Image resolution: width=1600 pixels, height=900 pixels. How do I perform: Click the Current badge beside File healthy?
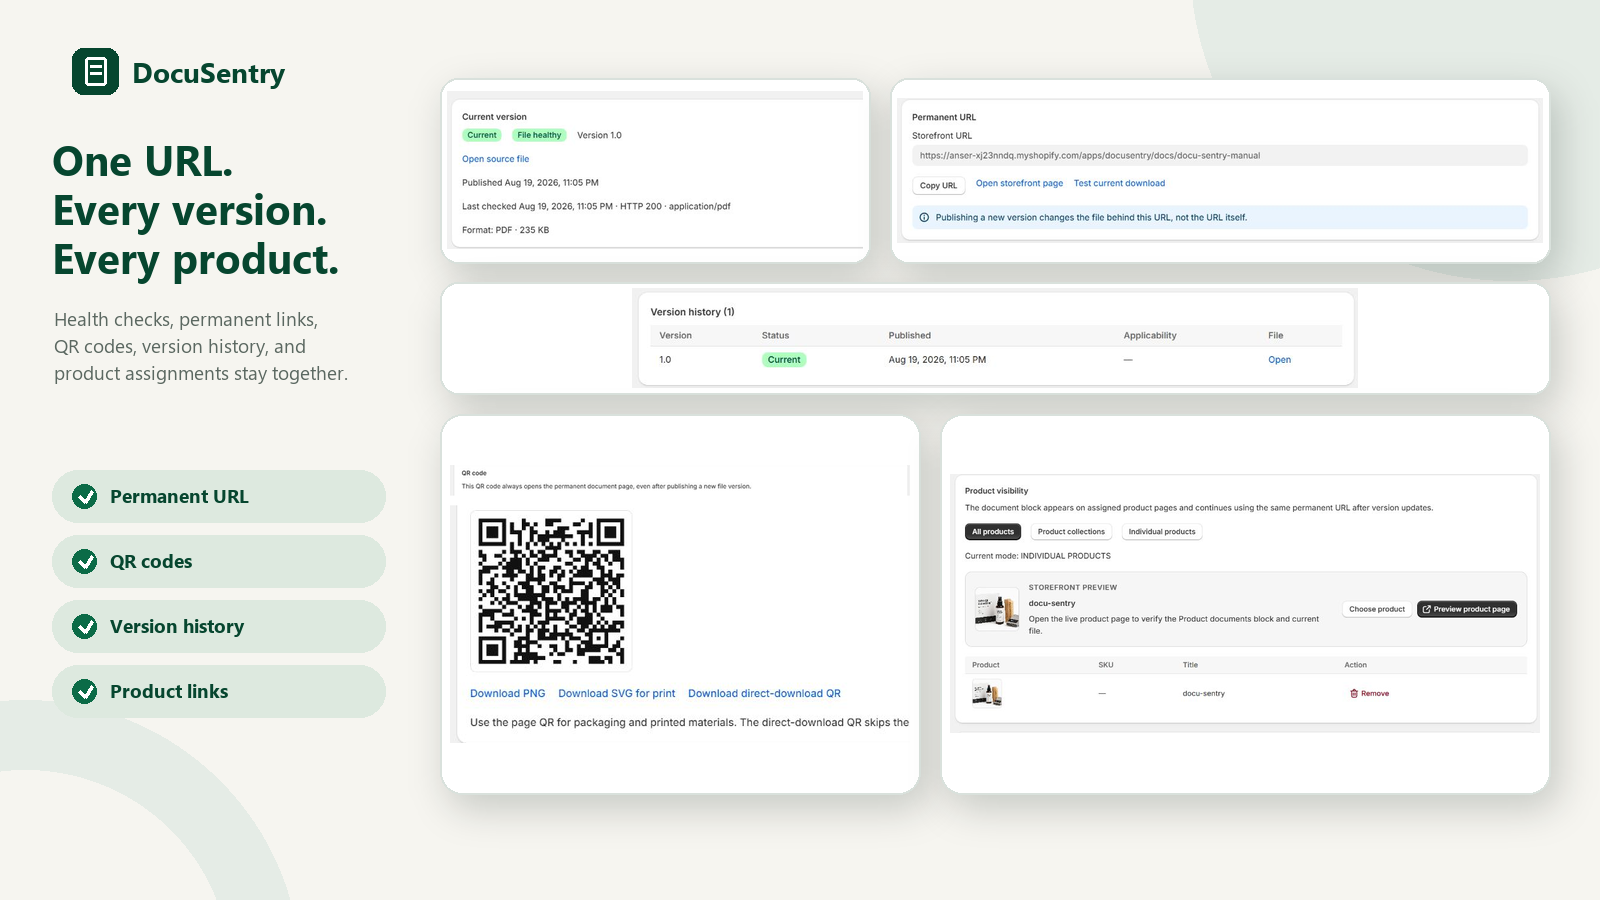coord(482,135)
